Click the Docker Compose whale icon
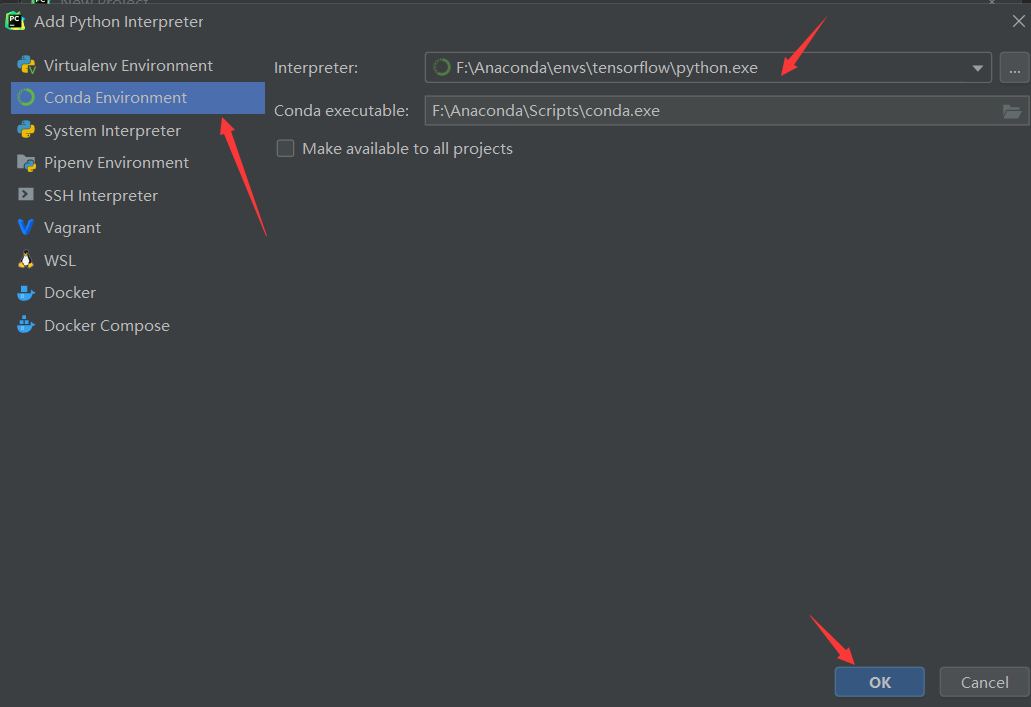This screenshot has width=1031, height=707. (x=26, y=325)
